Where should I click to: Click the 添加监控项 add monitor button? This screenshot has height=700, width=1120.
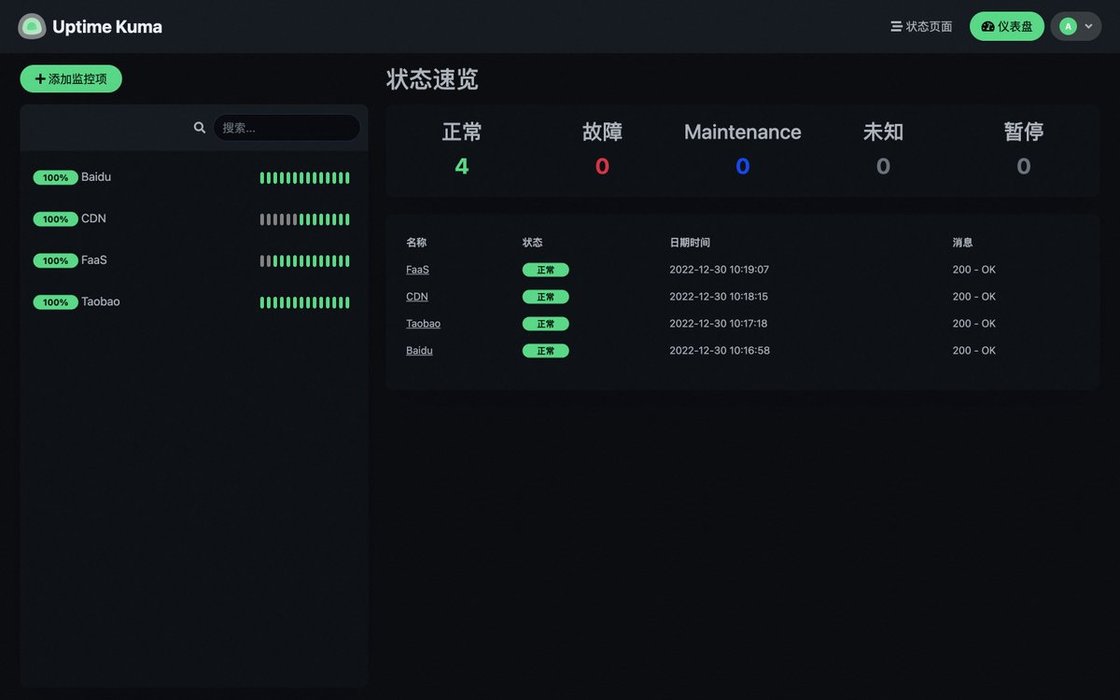click(71, 79)
